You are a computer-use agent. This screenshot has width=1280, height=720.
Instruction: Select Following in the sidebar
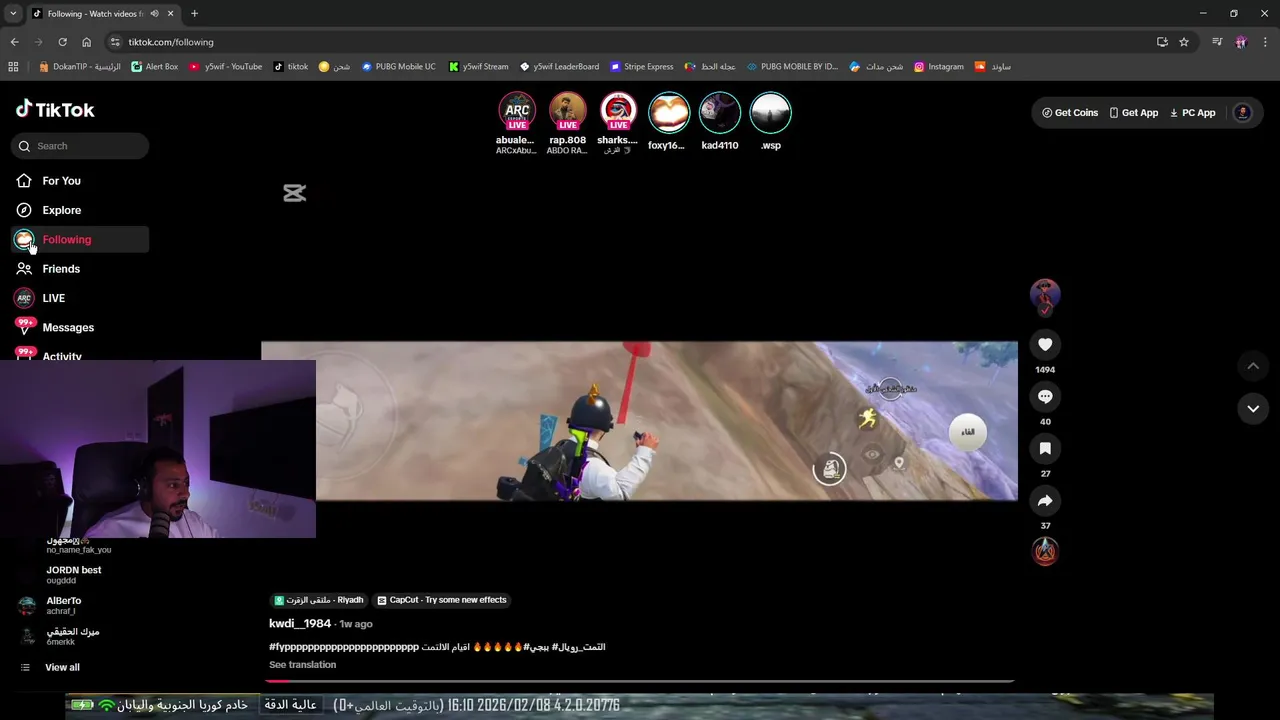80,239
